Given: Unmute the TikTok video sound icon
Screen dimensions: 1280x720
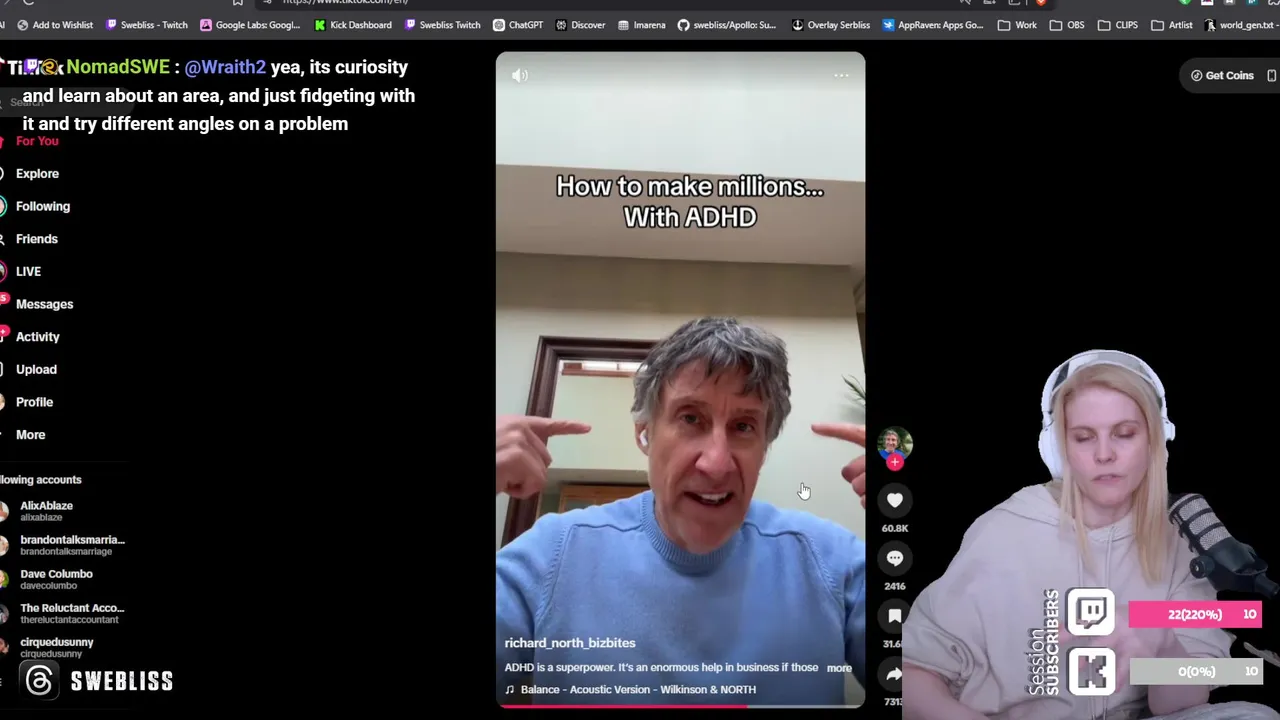Looking at the screenshot, I should point(520,75).
